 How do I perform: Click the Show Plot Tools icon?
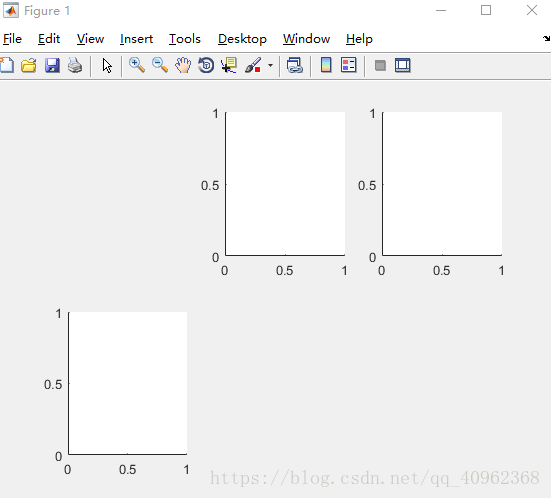click(403, 65)
